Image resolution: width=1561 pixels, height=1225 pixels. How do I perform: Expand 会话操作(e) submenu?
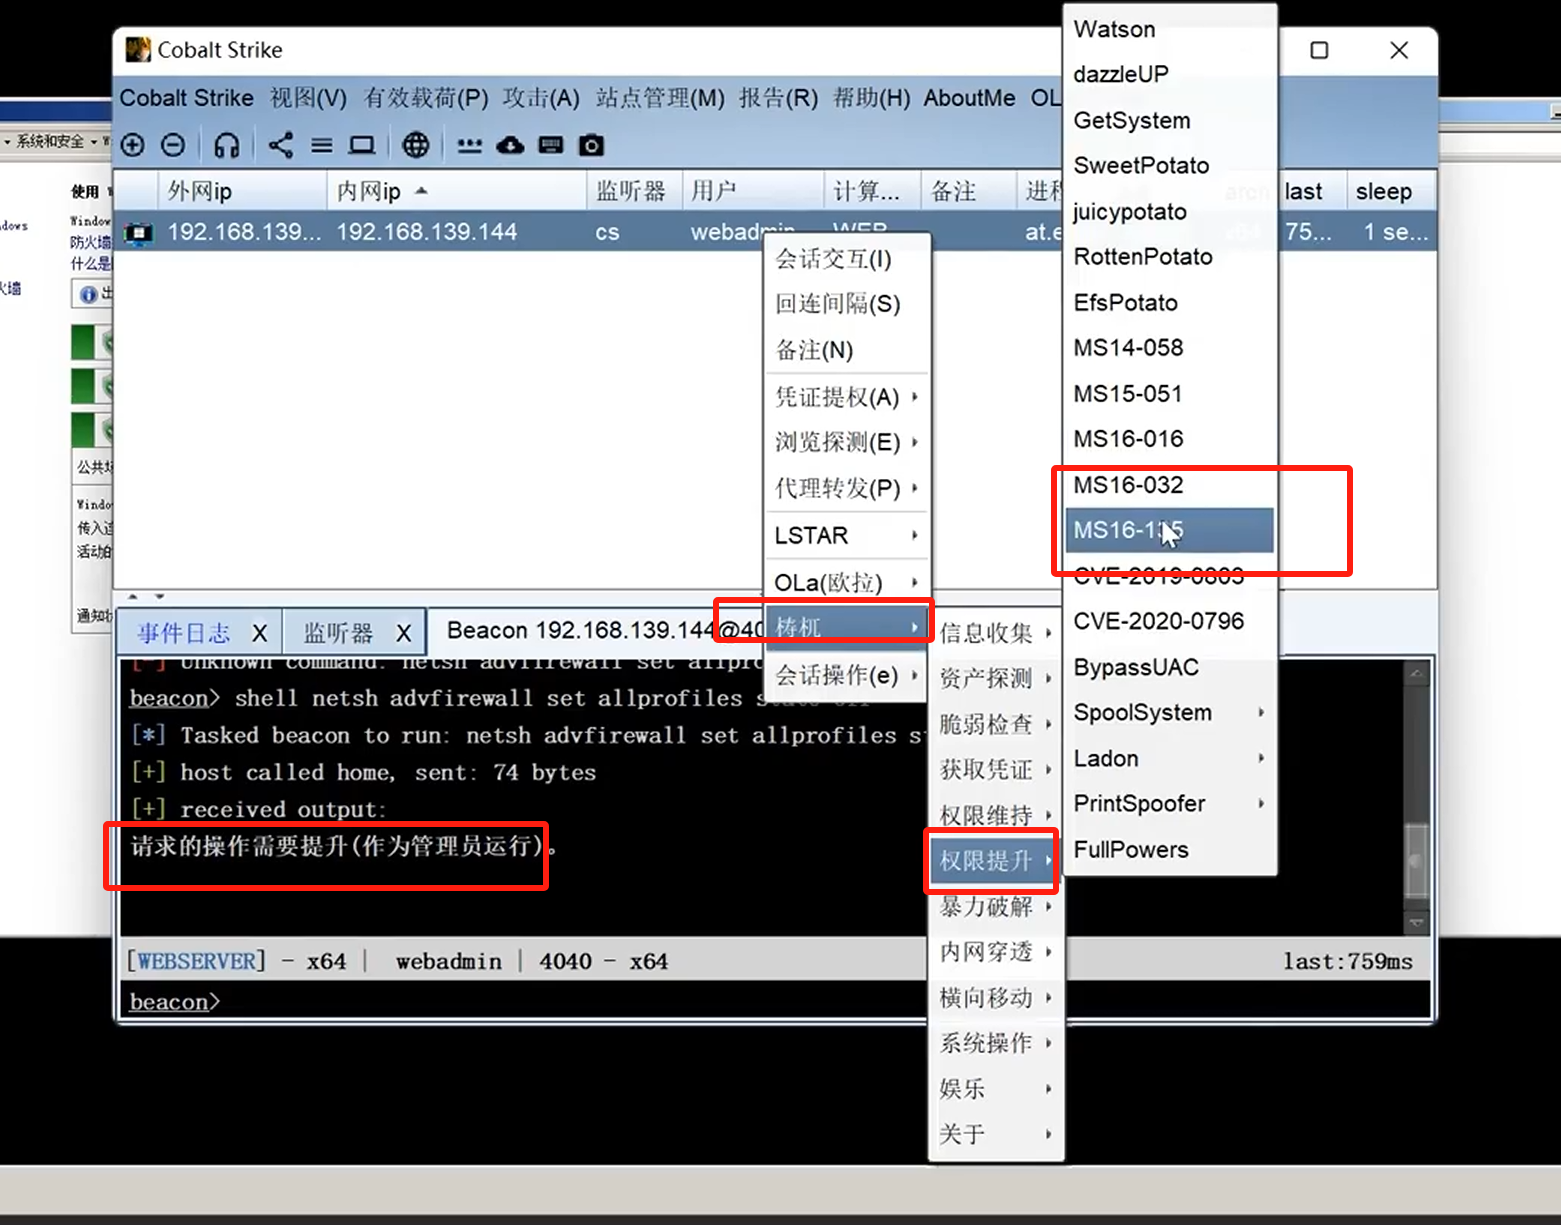tap(847, 676)
